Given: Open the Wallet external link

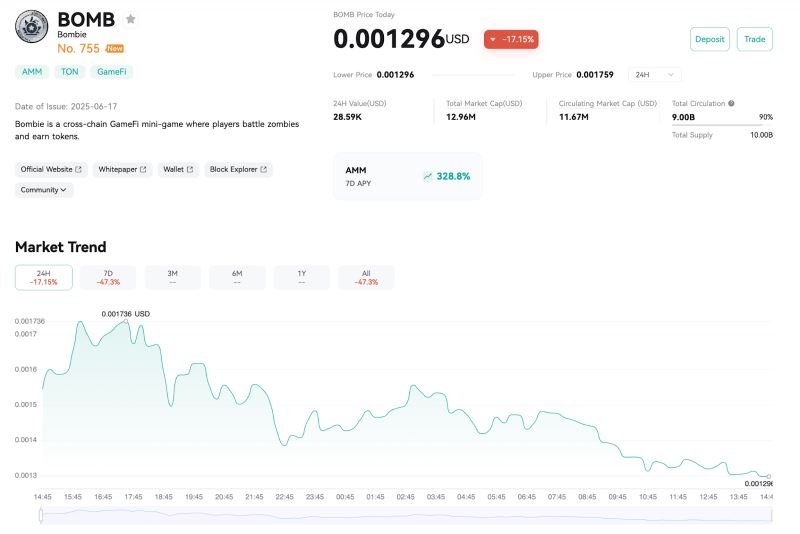Looking at the screenshot, I should pyautogui.click(x=177, y=169).
